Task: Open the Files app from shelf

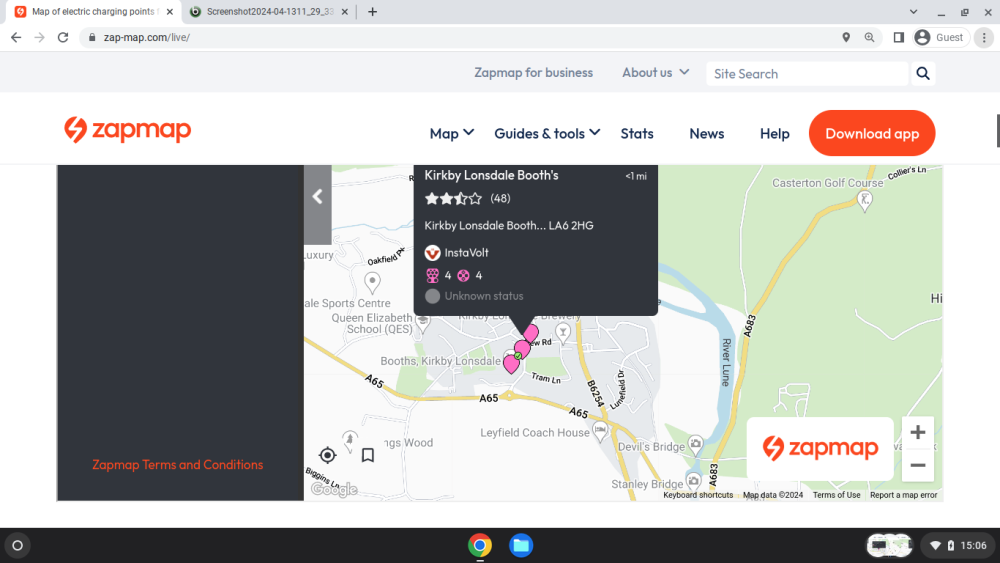Action: 521,546
